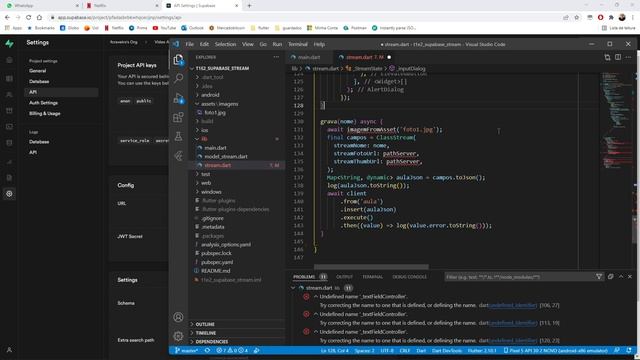Open editor more actions ellipsis
The width and height of the screenshot is (640, 360).
click(629, 57)
